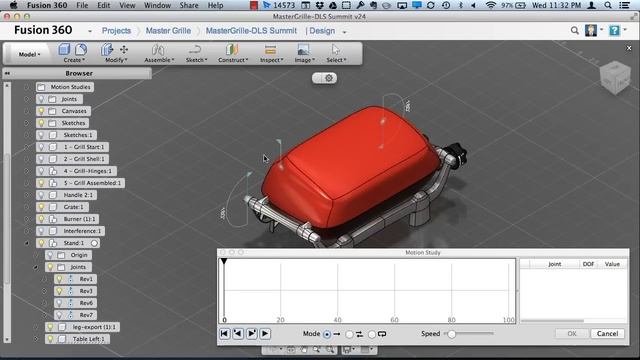Click Cancel in Motion Study dialog
The height and width of the screenshot is (360, 640).
607,333
